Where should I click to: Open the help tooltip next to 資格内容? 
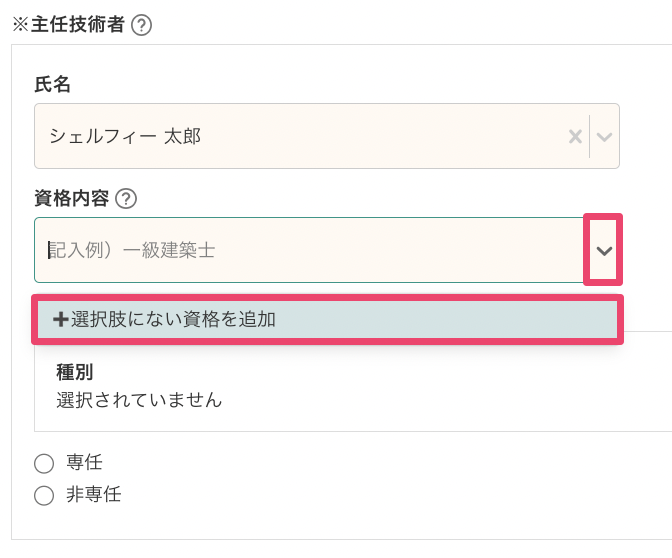click(x=126, y=198)
